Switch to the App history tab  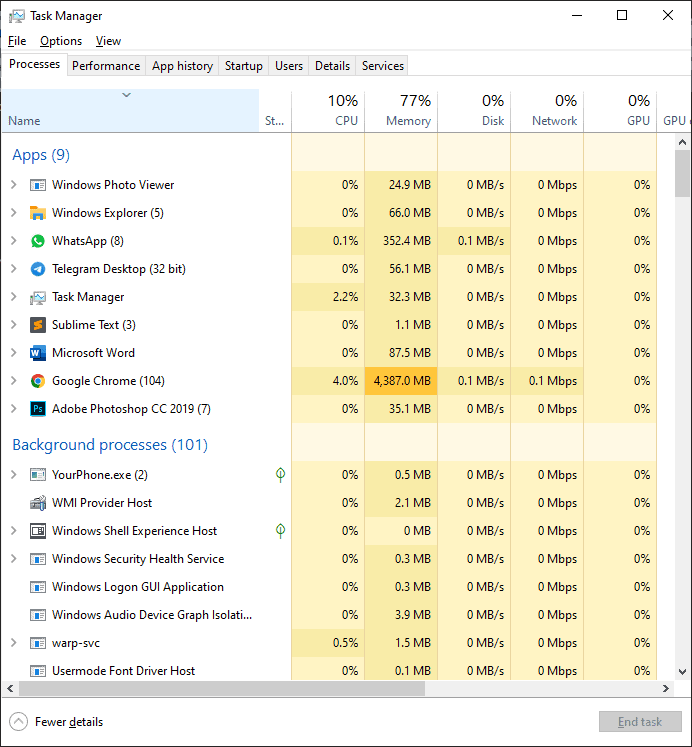coord(182,66)
